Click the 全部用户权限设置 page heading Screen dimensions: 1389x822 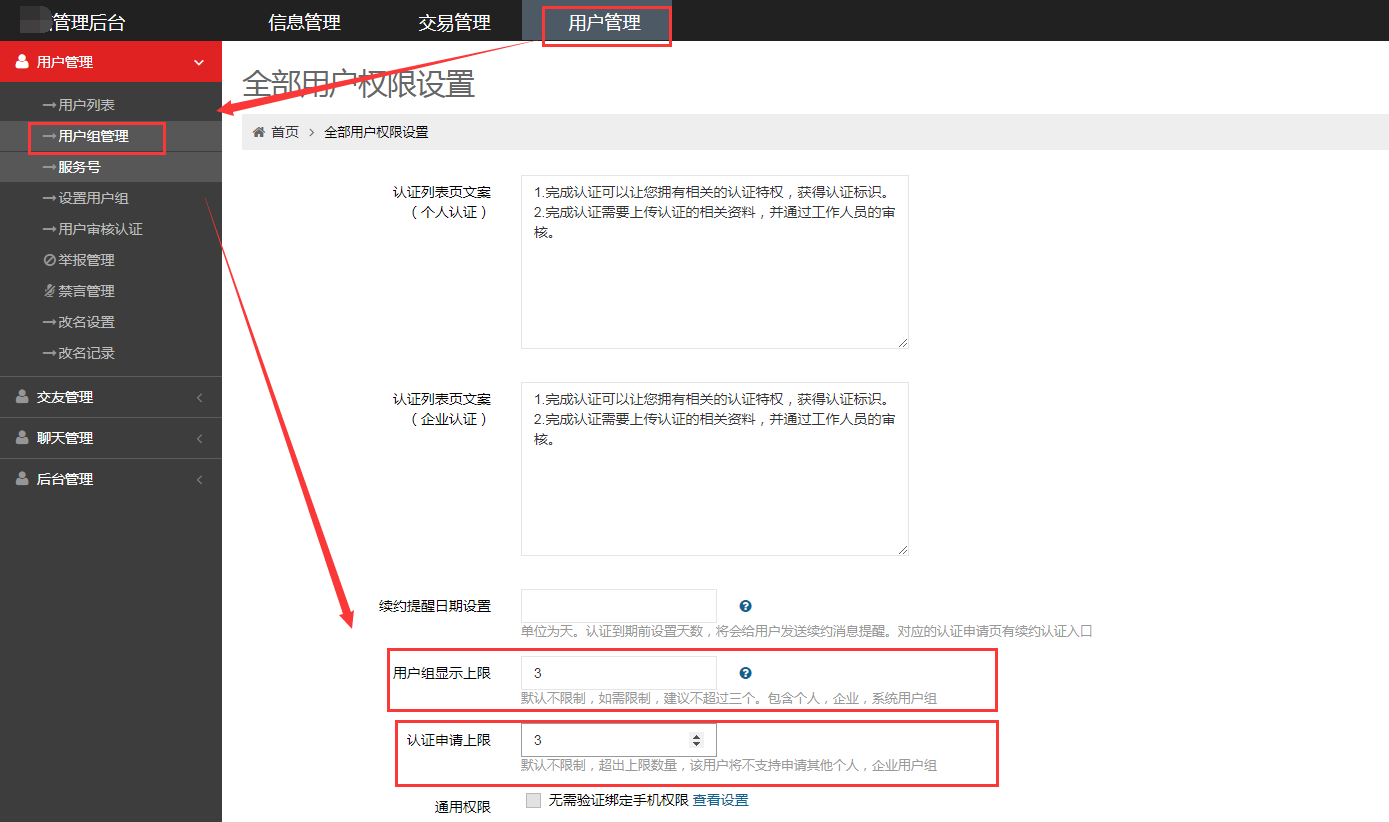click(x=358, y=84)
